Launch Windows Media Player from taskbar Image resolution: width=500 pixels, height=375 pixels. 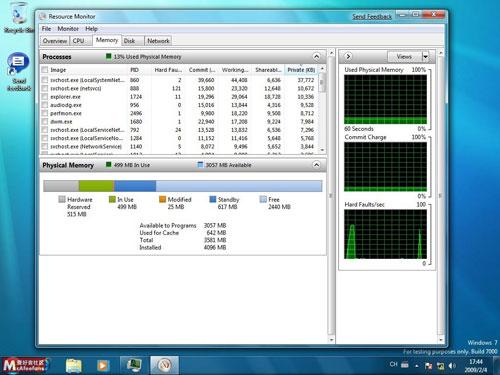point(103,366)
